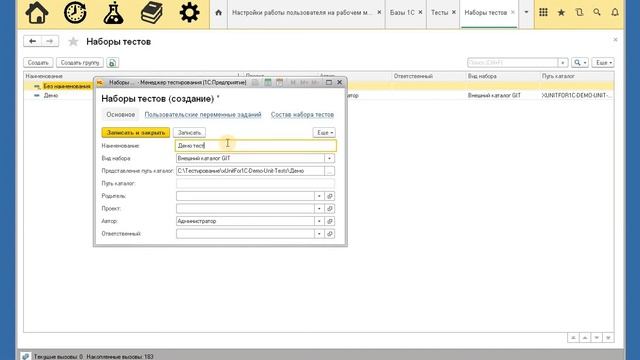The width and height of the screenshot is (640, 360).
Task: Select the Основное tab in the dialog
Action: click(120, 115)
